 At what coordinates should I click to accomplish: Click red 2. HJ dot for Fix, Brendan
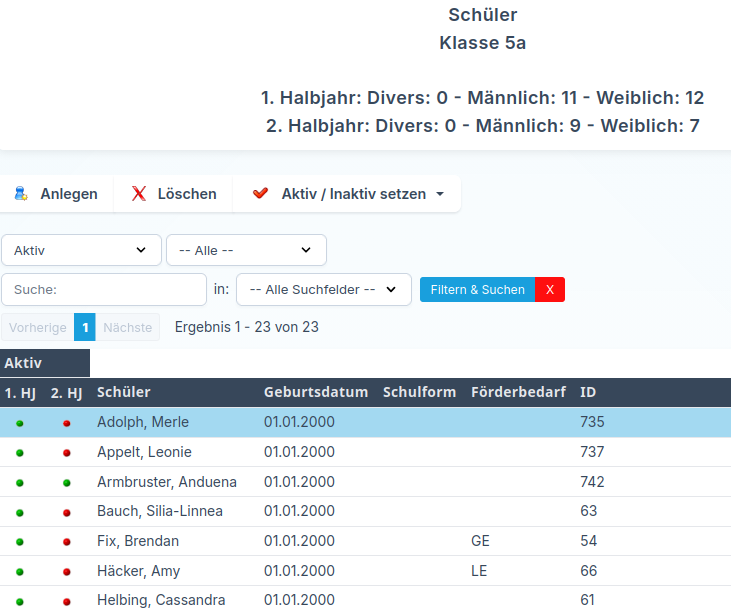[x=67, y=542]
